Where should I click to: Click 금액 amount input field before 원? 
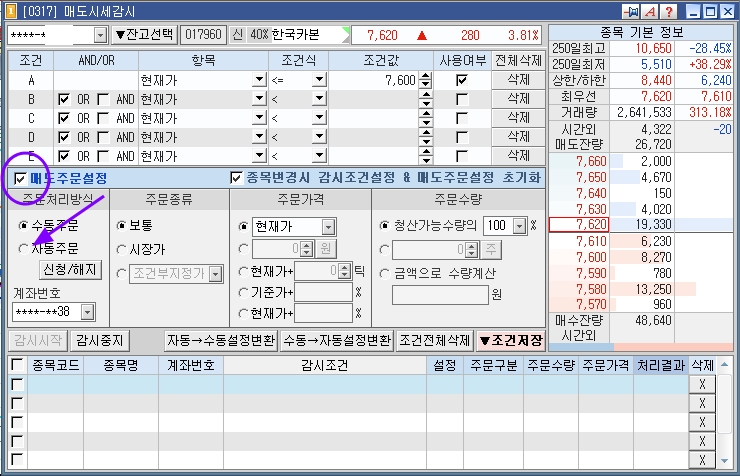coord(440,295)
